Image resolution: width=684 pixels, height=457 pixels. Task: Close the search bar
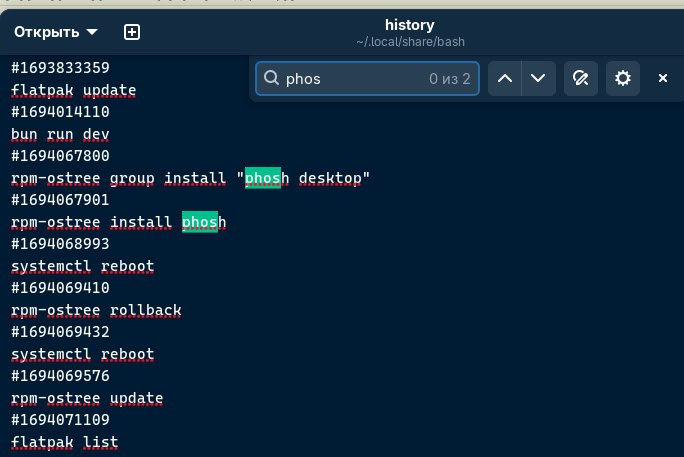[663, 78]
